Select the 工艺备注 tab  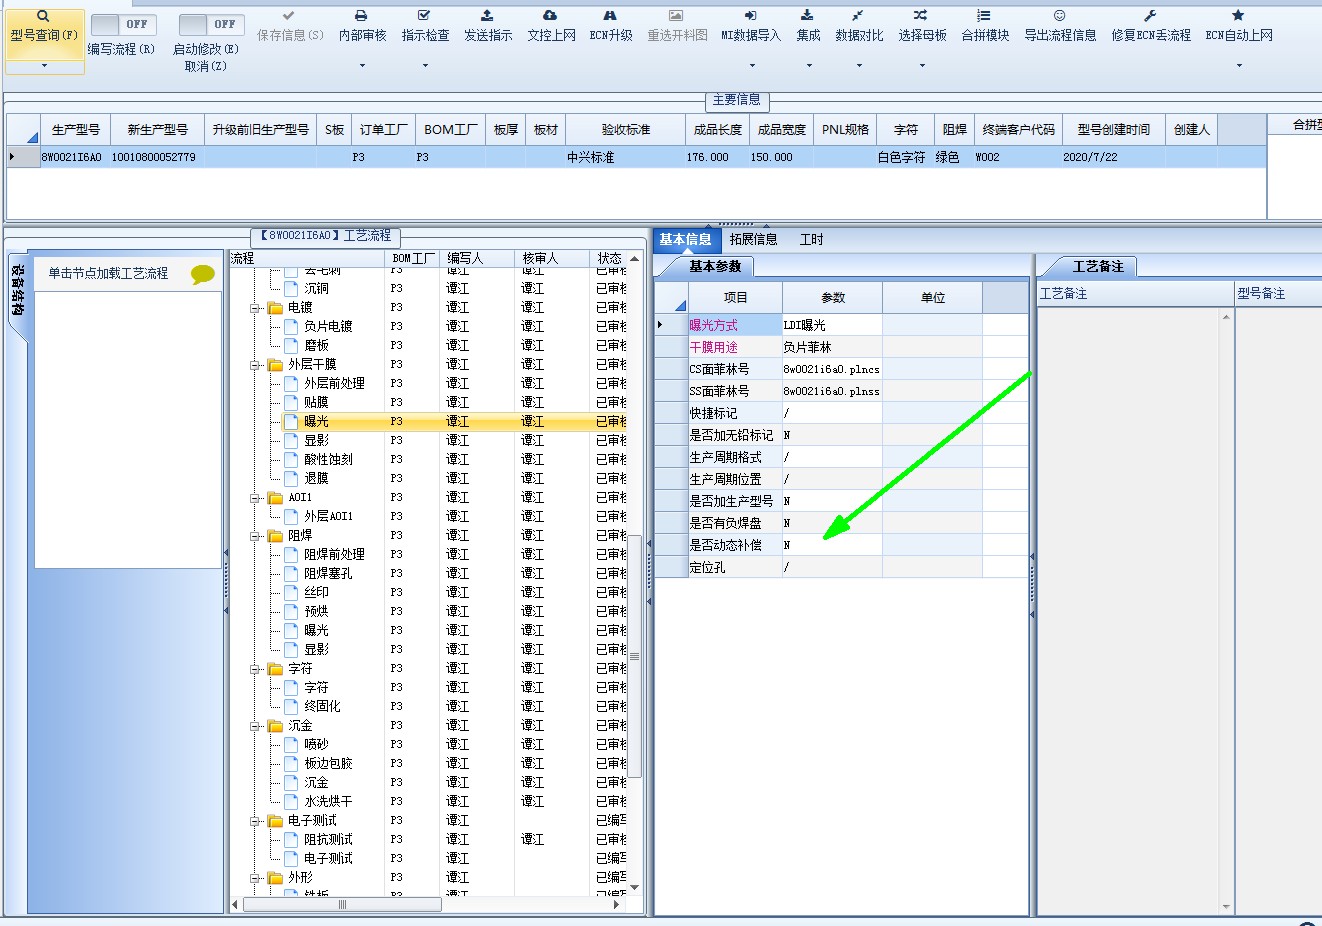tap(1098, 266)
